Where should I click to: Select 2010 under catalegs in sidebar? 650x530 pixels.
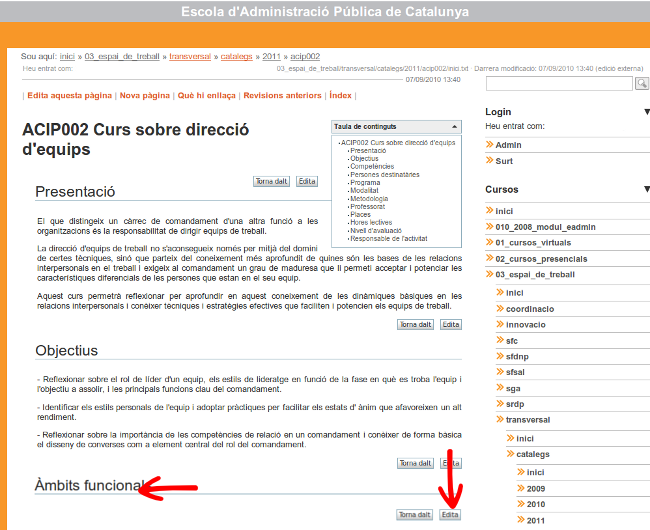[x=536, y=504]
